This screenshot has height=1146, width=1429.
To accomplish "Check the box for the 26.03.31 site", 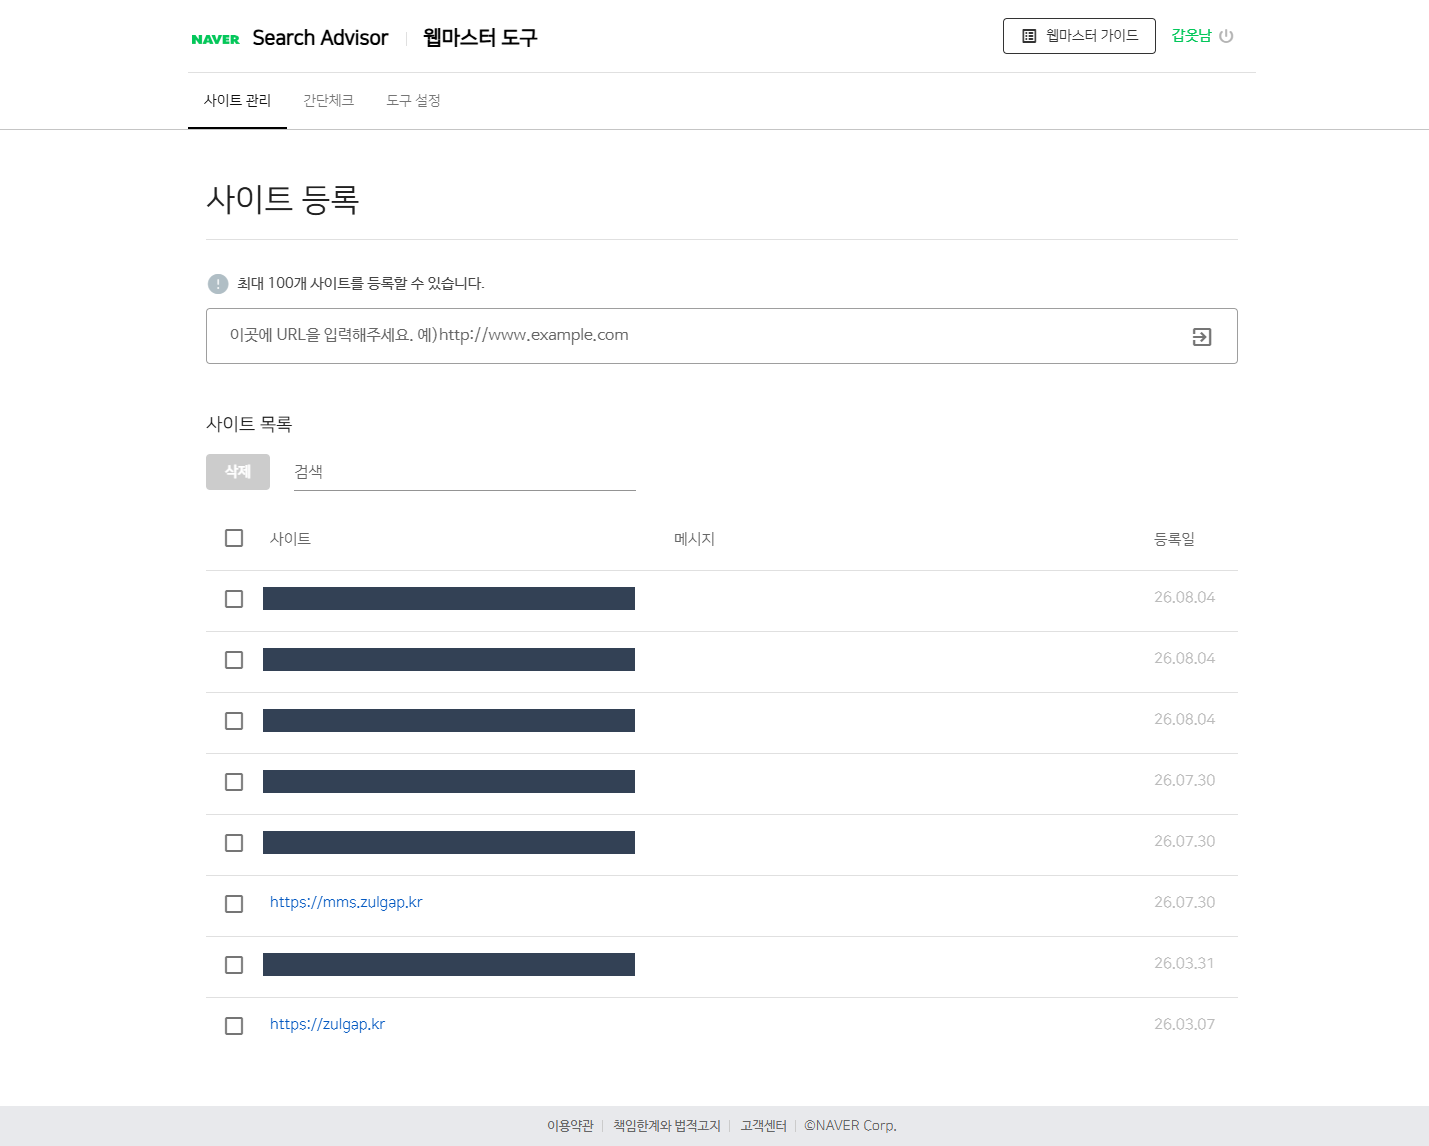I will (x=234, y=965).
